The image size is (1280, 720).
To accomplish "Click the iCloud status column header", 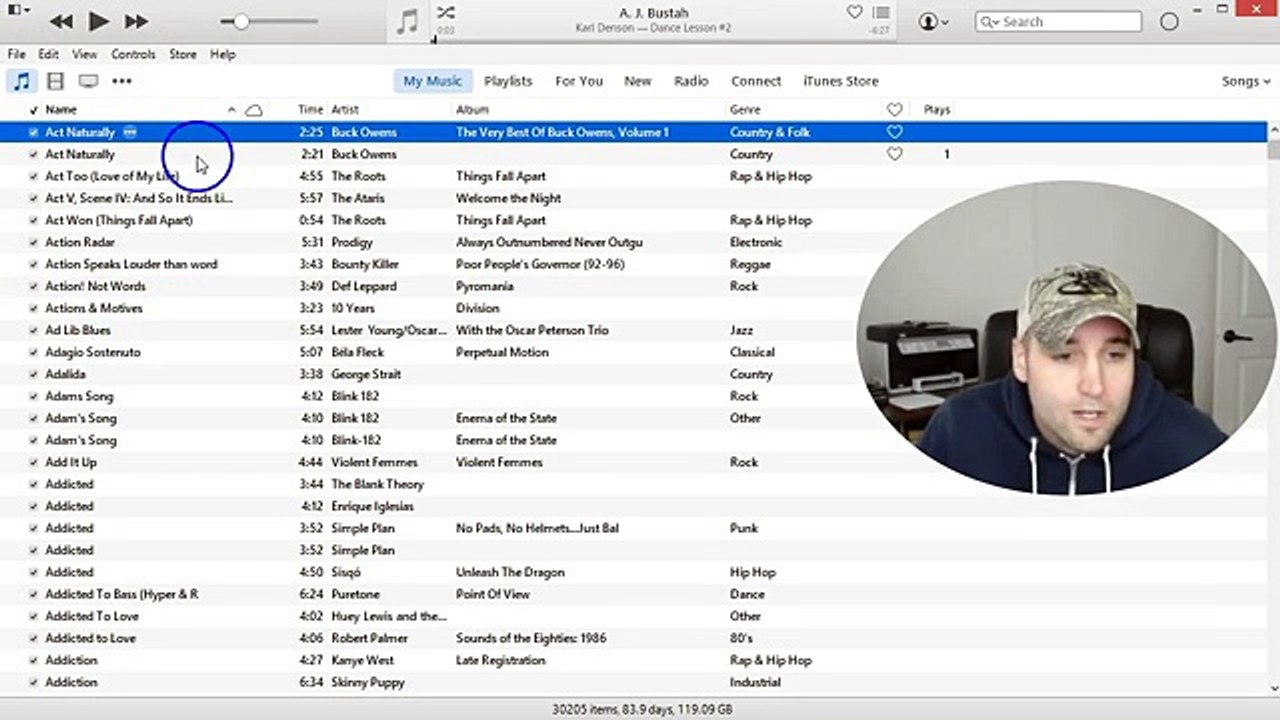I will 254,110.
